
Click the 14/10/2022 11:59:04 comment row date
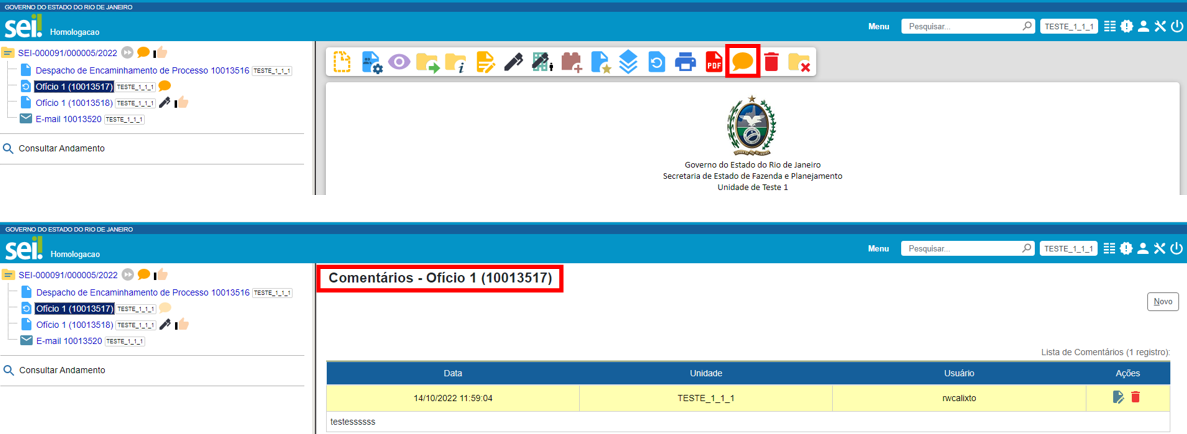[453, 398]
